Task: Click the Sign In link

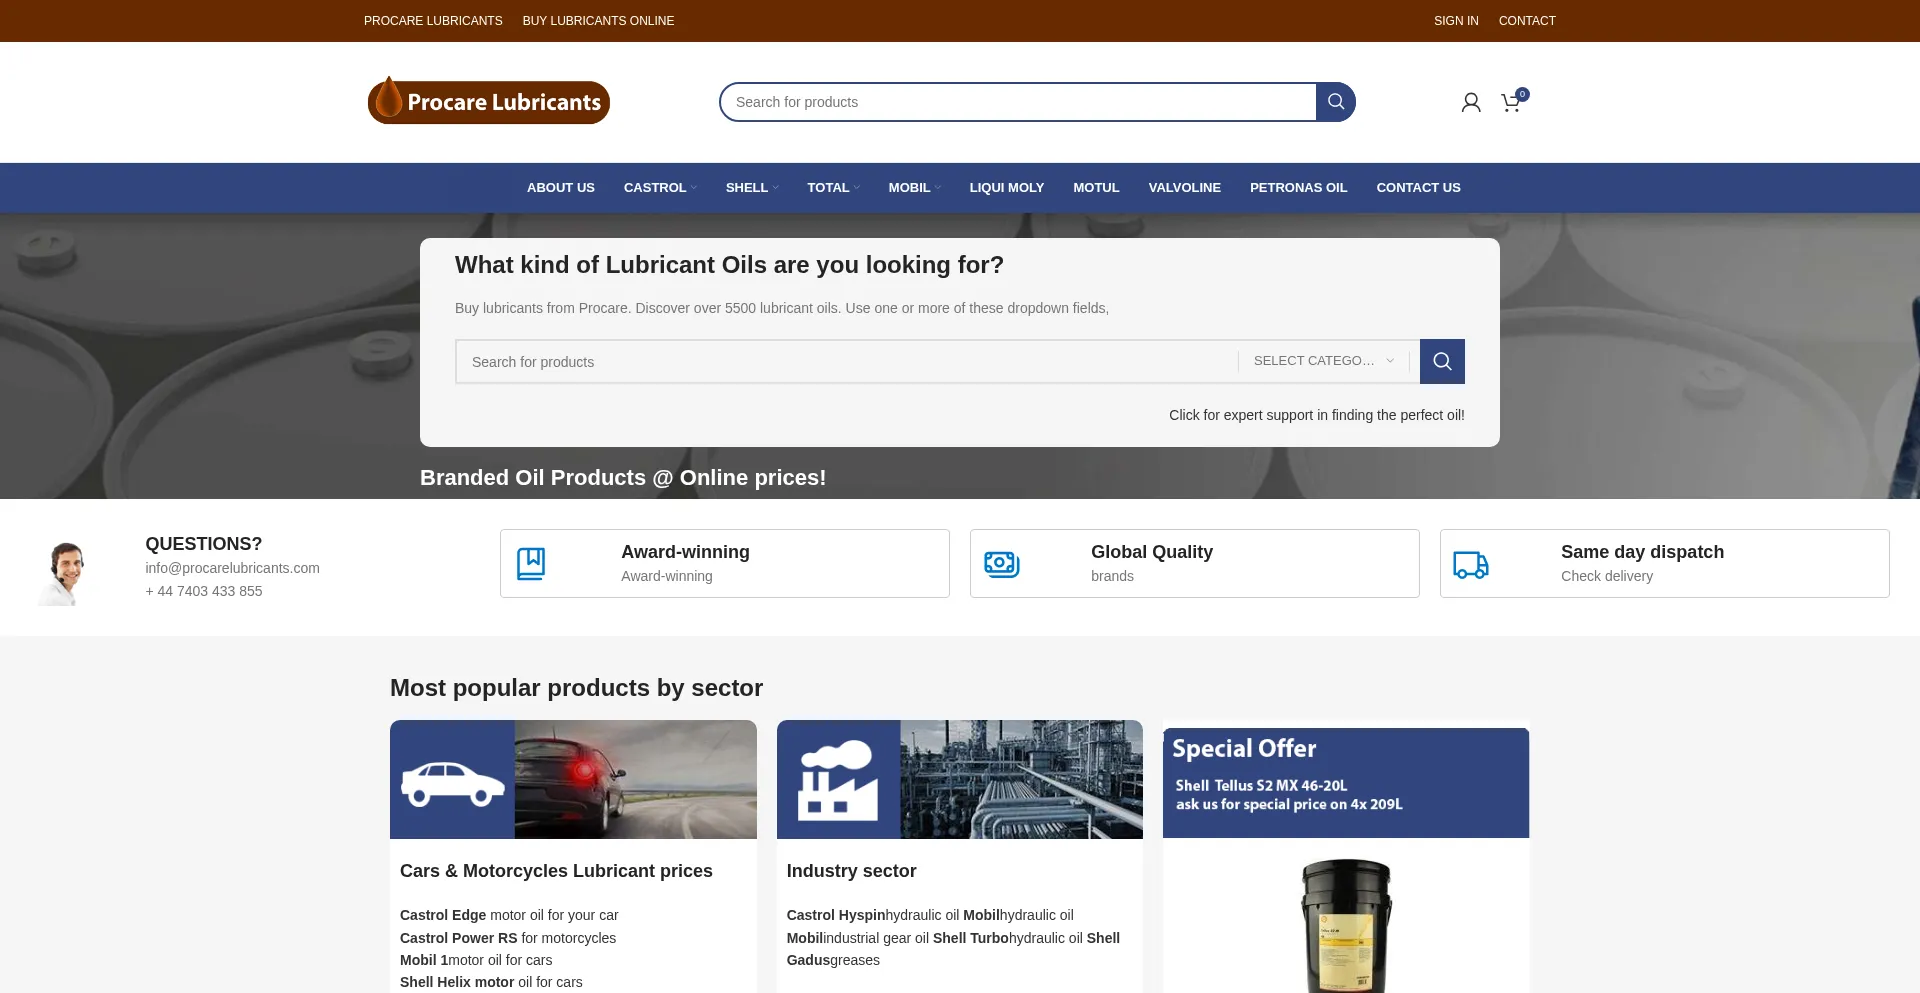Action: [1456, 21]
